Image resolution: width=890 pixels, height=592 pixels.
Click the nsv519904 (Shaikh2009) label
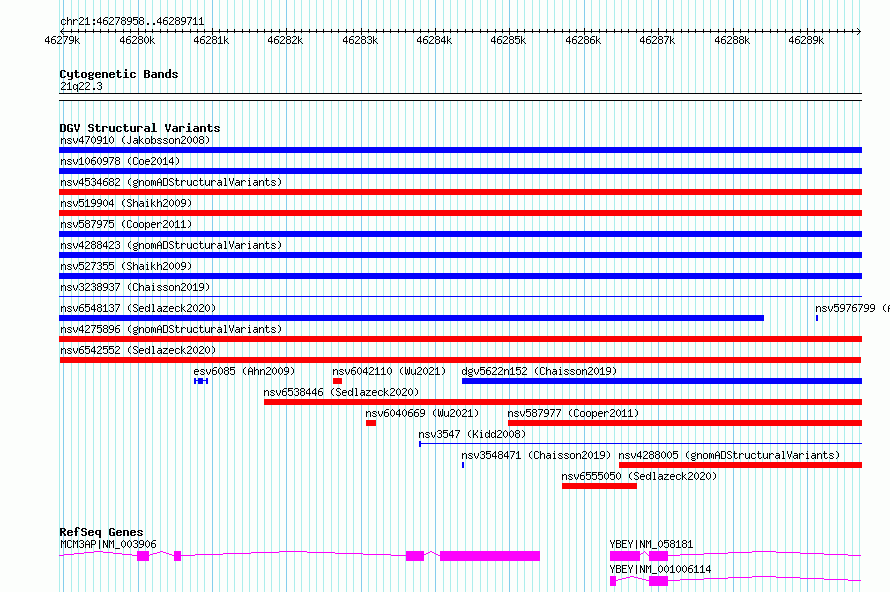coord(126,203)
